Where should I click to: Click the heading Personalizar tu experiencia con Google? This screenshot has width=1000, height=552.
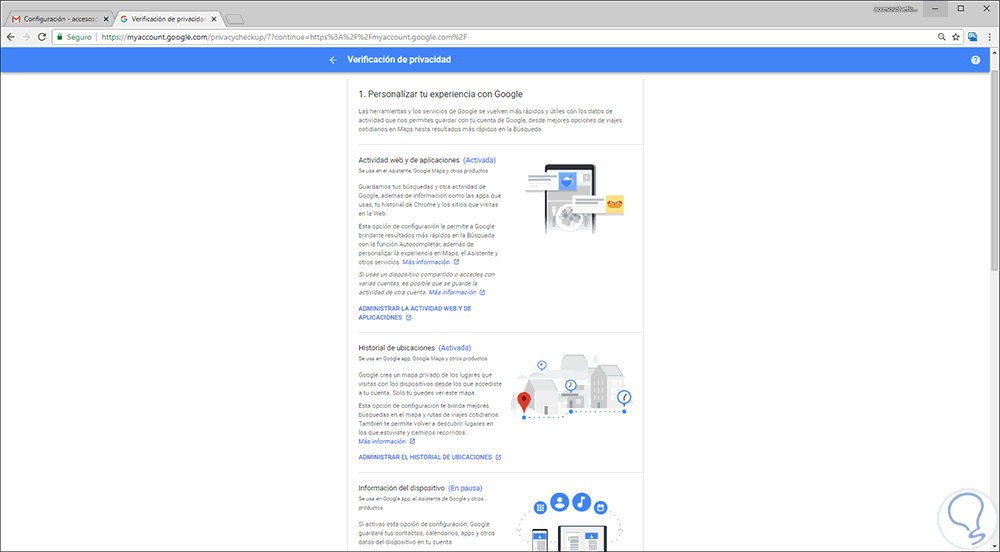pos(440,94)
